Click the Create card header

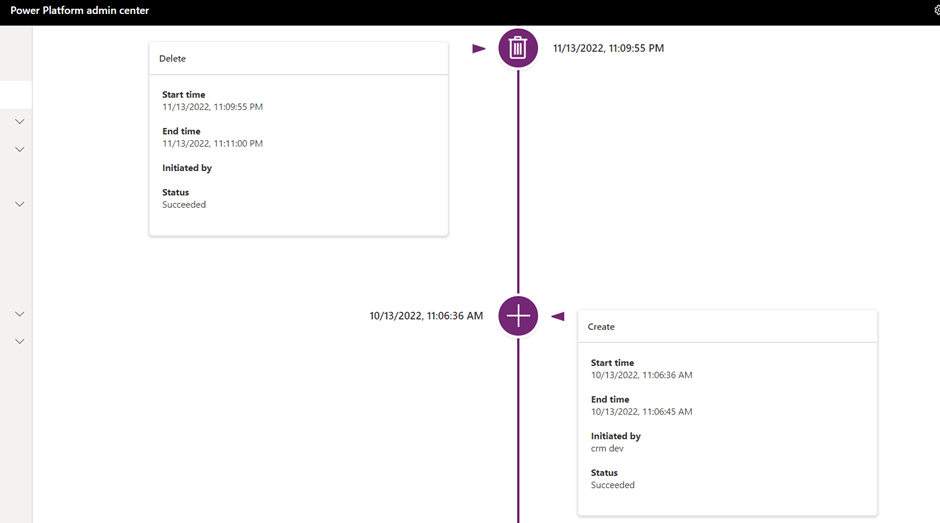coord(601,327)
